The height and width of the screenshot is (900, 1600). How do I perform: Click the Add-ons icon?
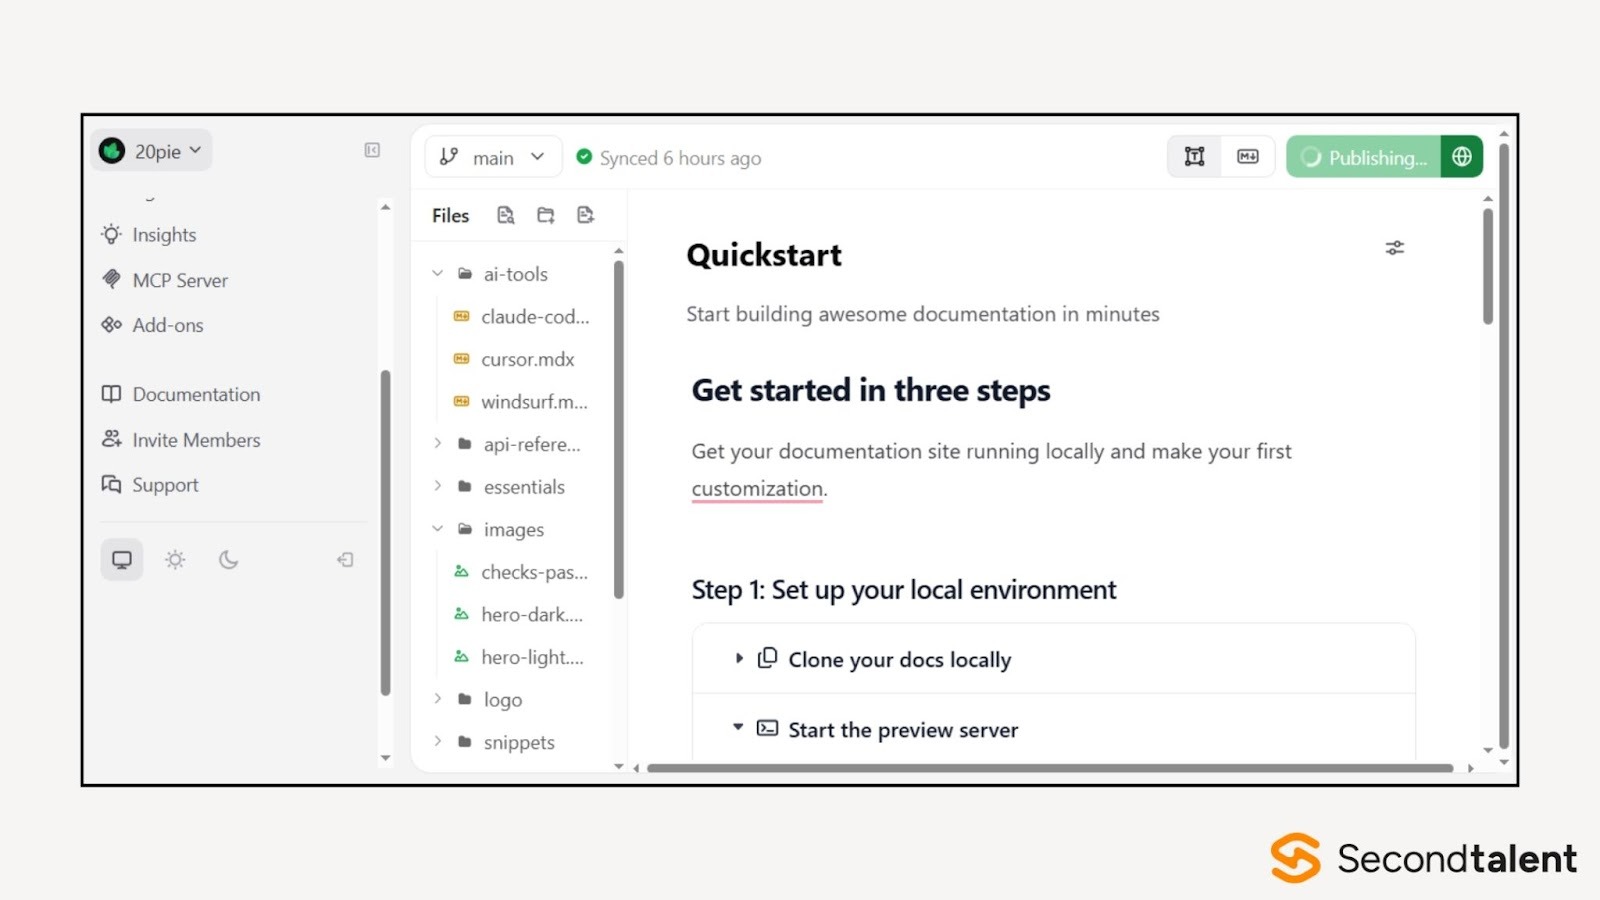(x=111, y=324)
